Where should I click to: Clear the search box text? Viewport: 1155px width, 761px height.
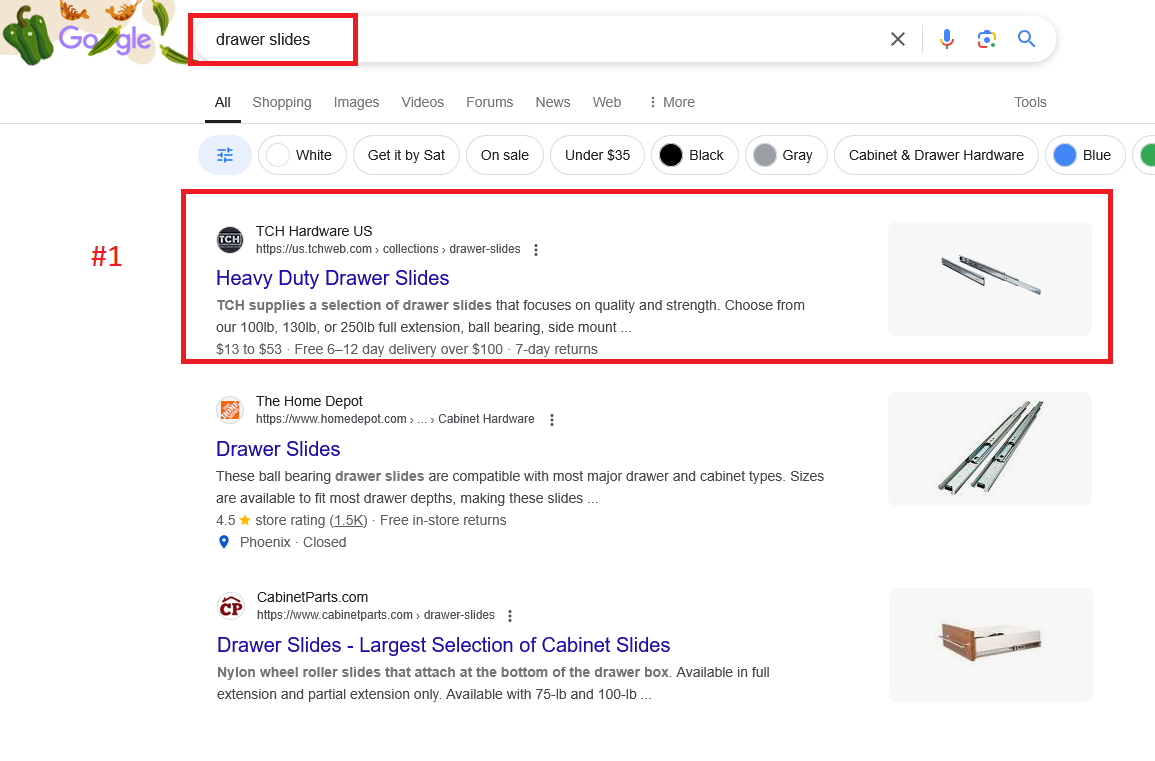pos(897,39)
